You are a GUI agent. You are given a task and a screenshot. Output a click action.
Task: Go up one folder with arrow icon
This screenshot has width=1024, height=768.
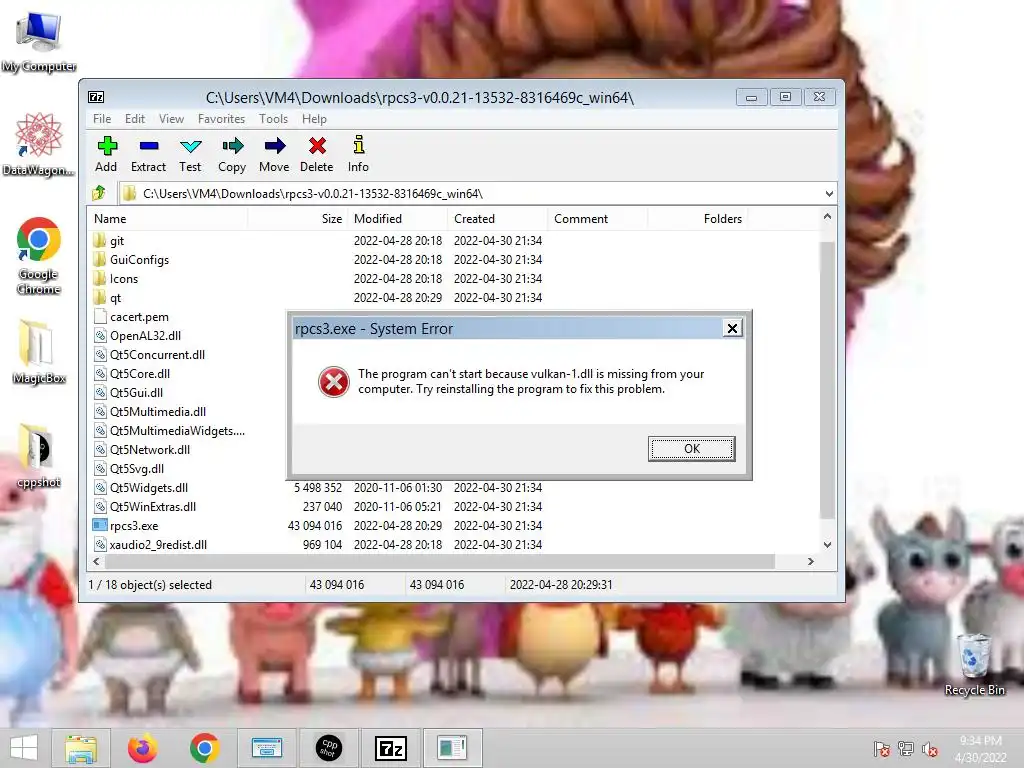click(x=99, y=193)
